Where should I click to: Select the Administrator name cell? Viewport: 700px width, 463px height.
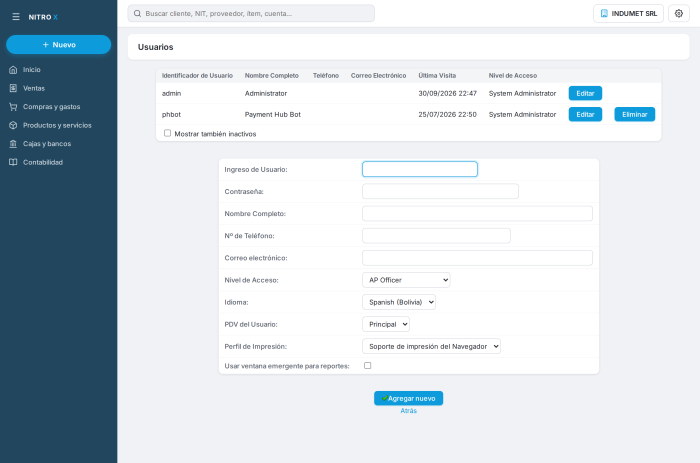click(x=266, y=93)
